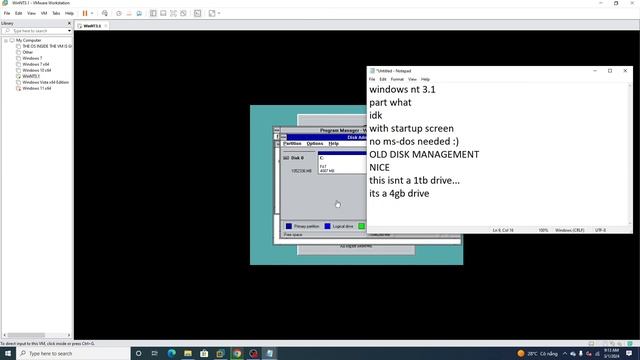Click the Disk 0 label in Disk Administrator
Image resolution: width=640 pixels, height=360 pixels.
pos(296,158)
